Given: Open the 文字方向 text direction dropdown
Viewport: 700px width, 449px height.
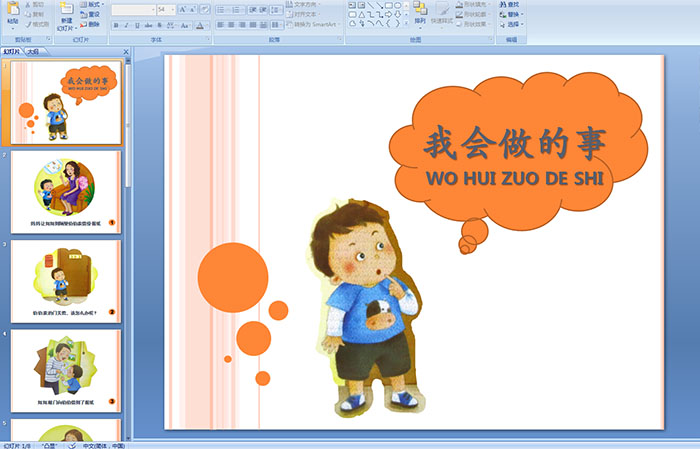Looking at the screenshot, I should 304,4.
